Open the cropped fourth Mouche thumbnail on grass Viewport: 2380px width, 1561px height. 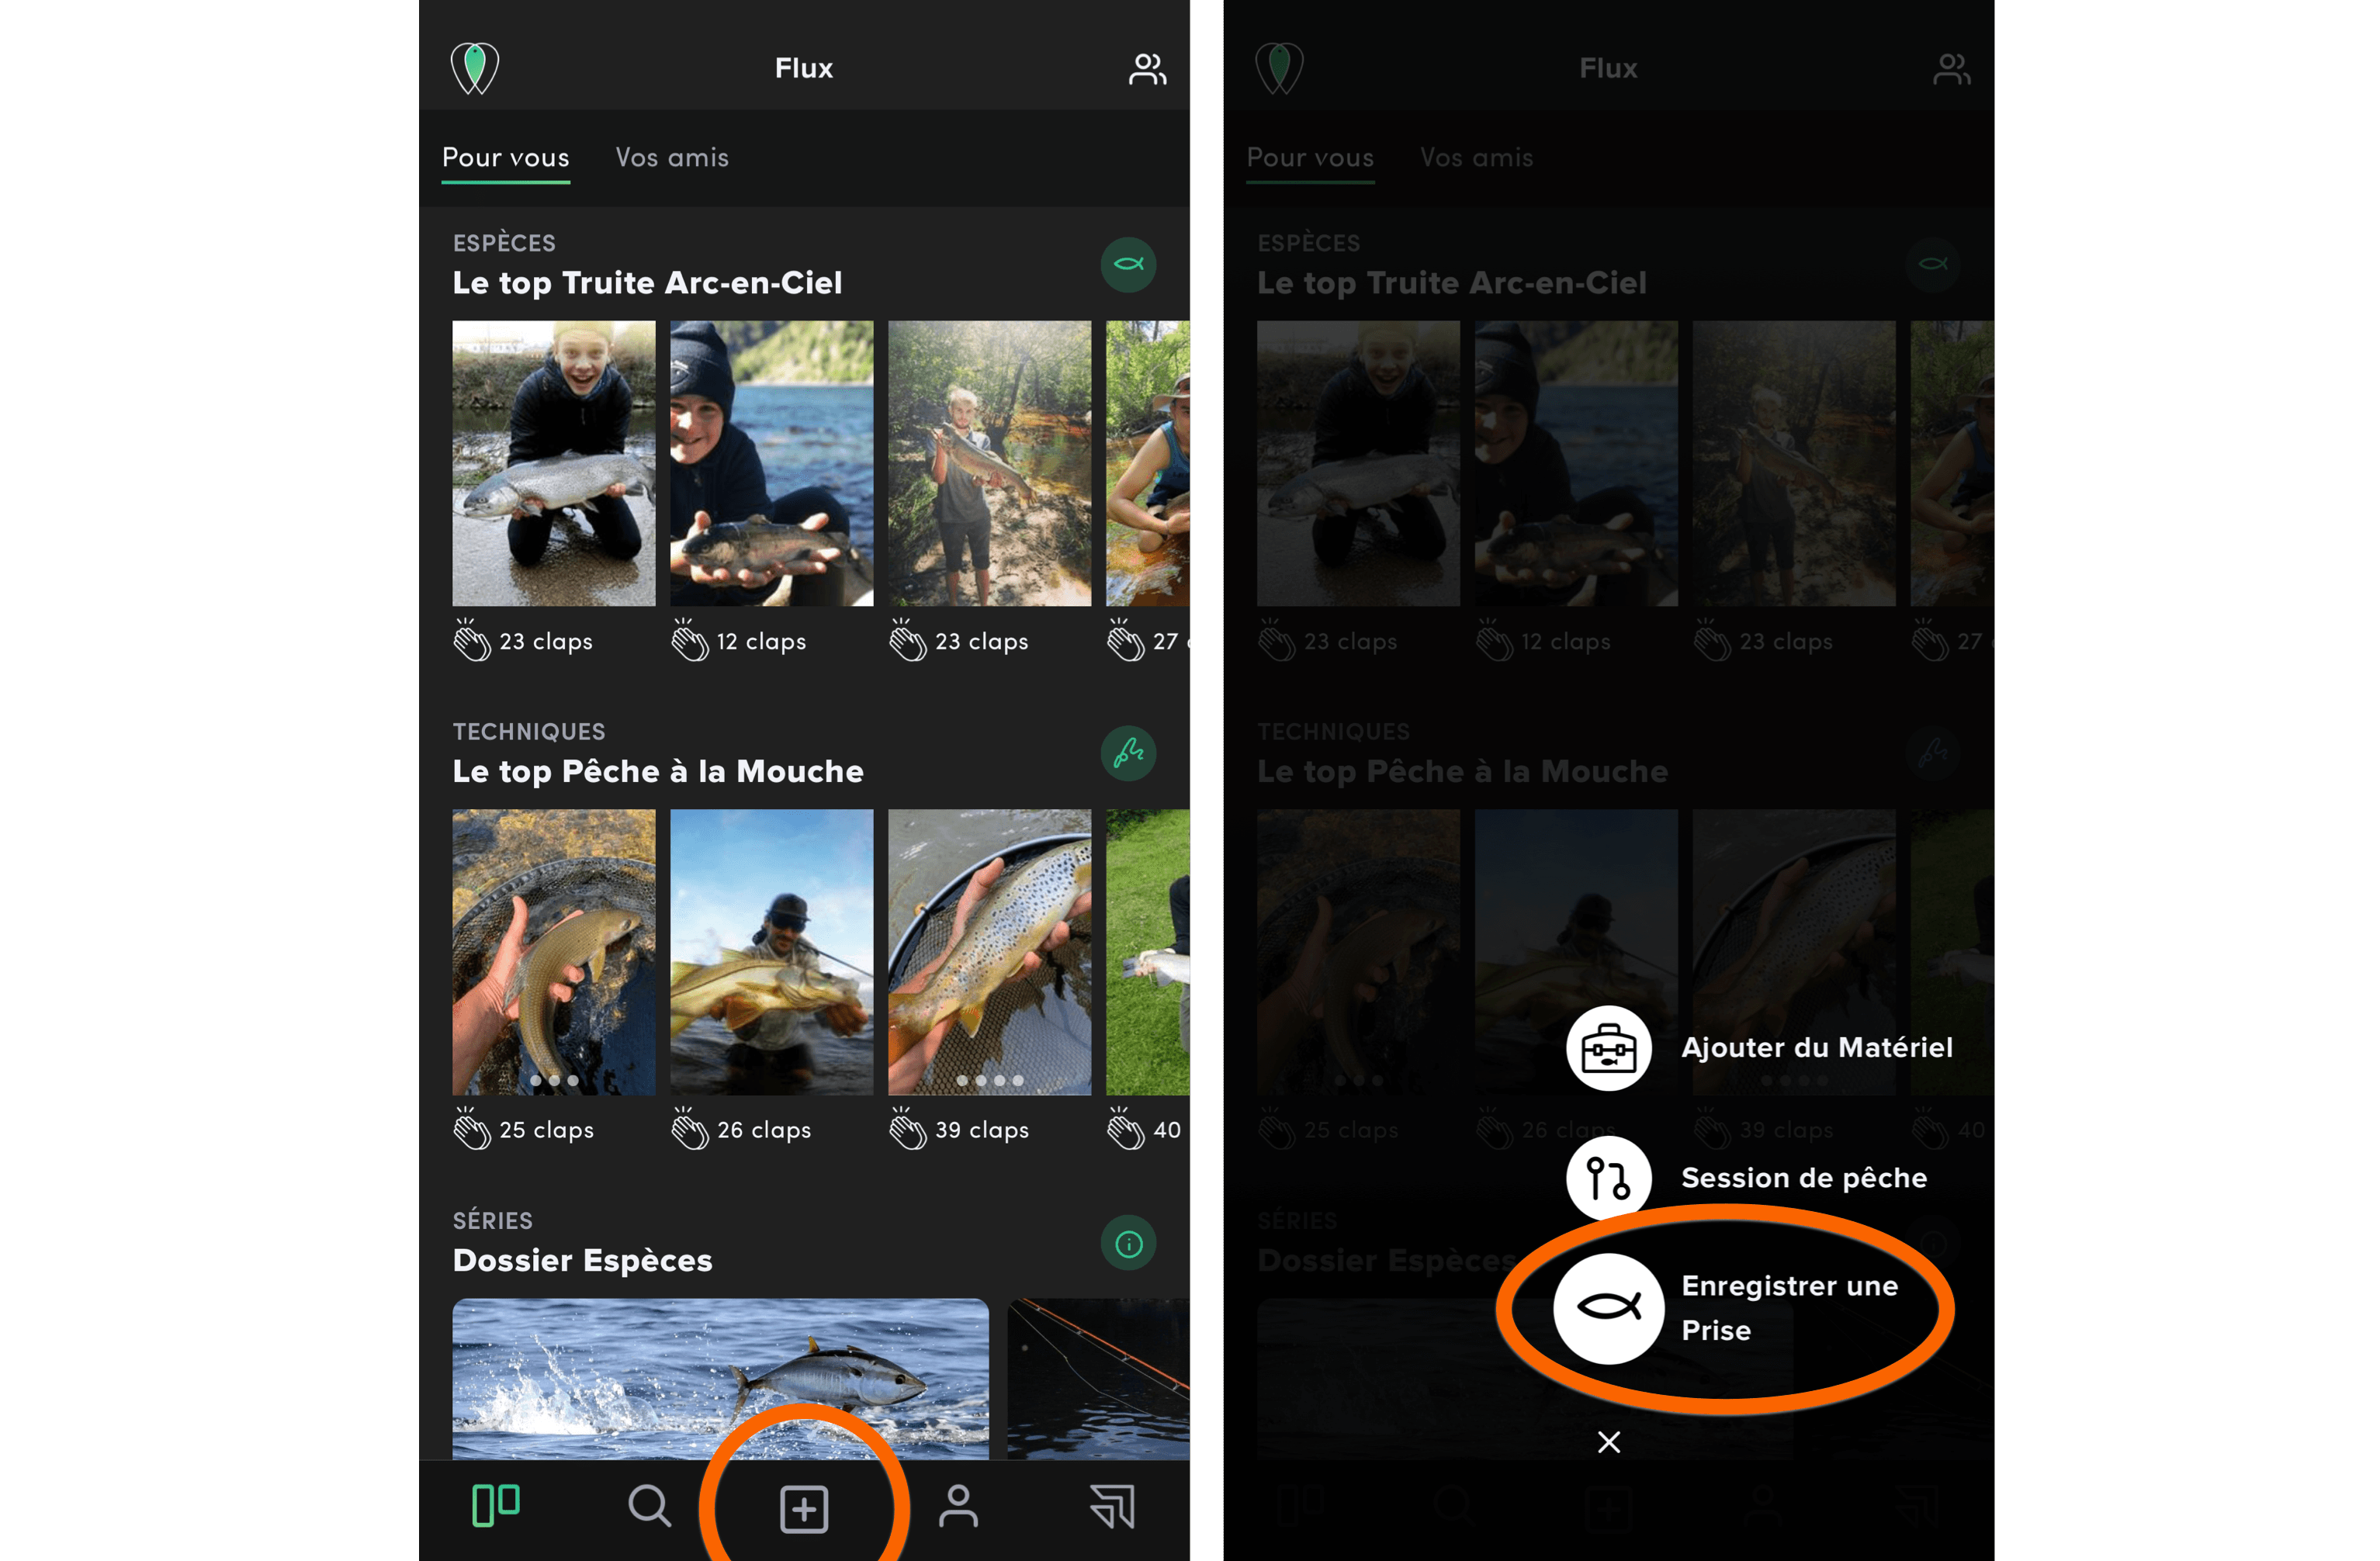coord(1148,952)
